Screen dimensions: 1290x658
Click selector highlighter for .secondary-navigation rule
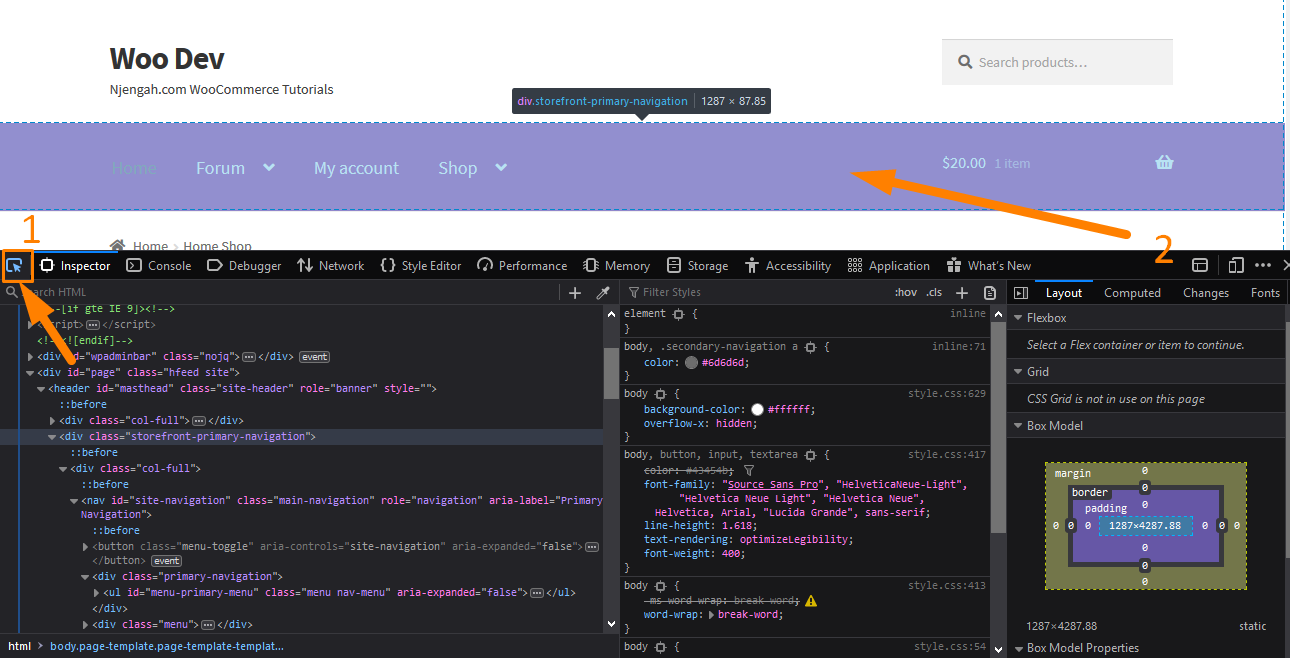pyautogui.click(x=810, y=347)
